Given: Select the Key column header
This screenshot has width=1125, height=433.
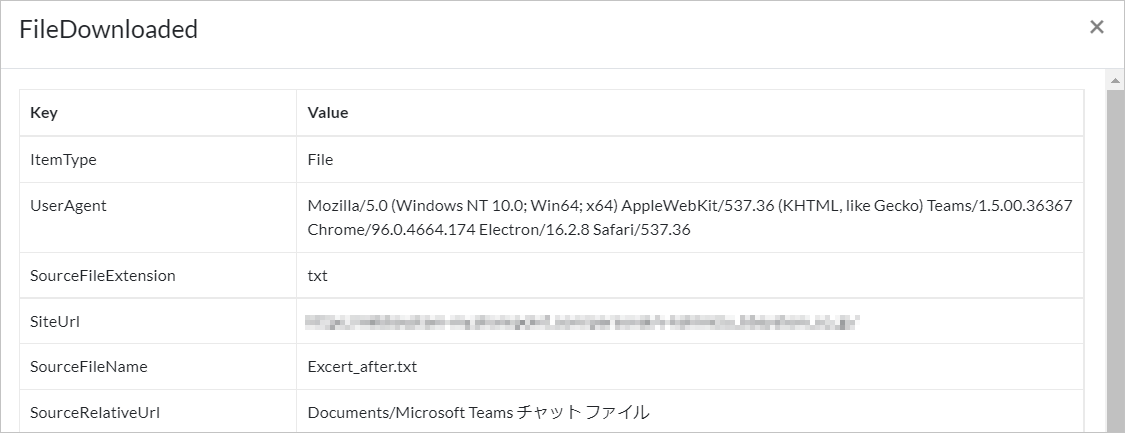Looking at the screenshot, I should [158, 113].
